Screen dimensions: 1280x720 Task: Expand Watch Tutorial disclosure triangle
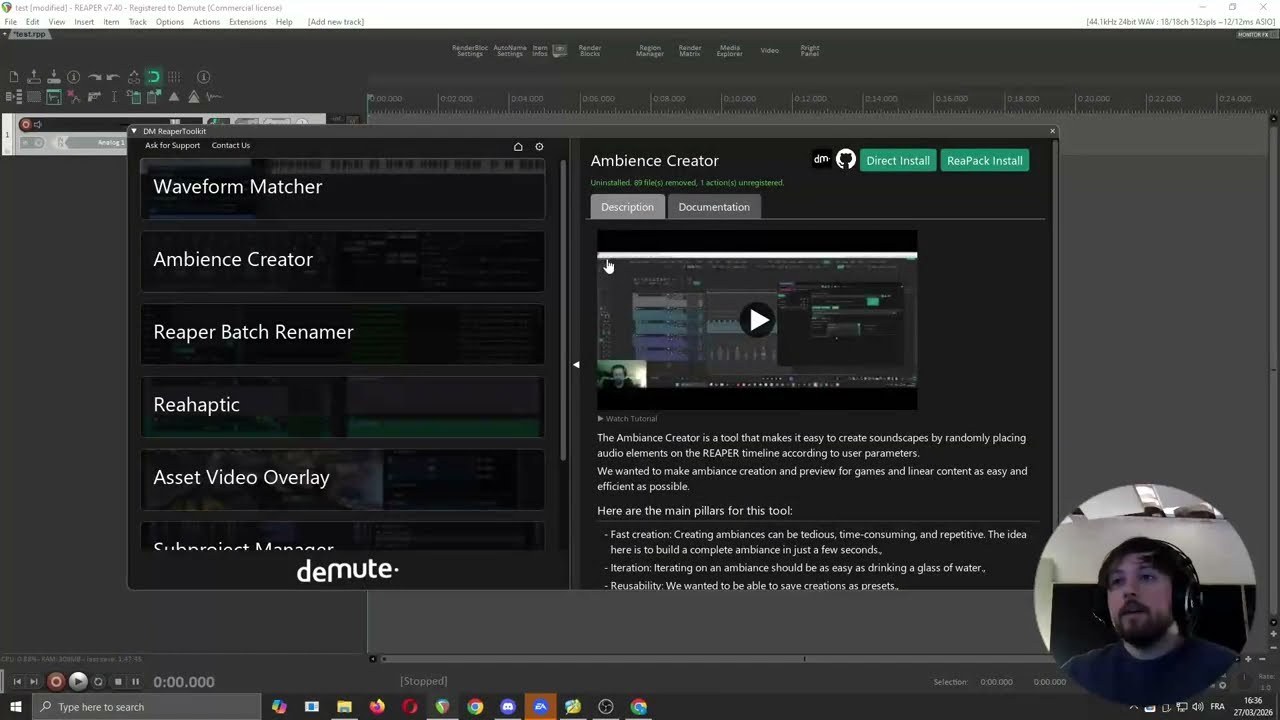[600, 419]
